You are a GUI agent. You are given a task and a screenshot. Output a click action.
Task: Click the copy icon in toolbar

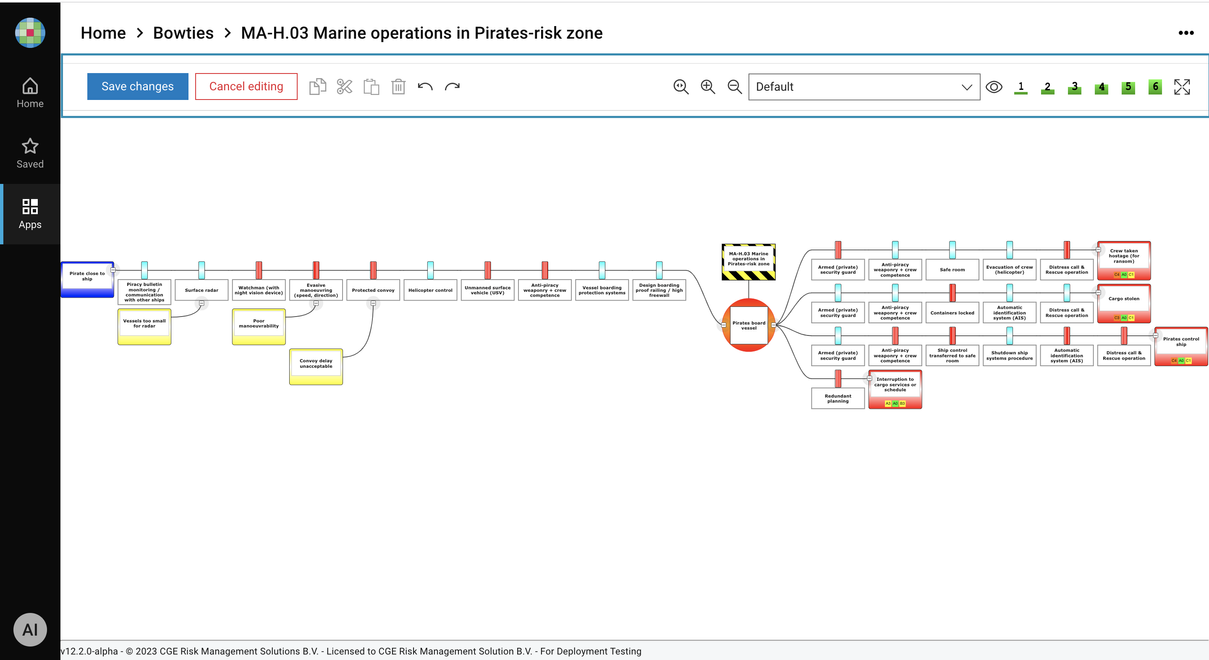pyautogui.click(x=318, y=87)
